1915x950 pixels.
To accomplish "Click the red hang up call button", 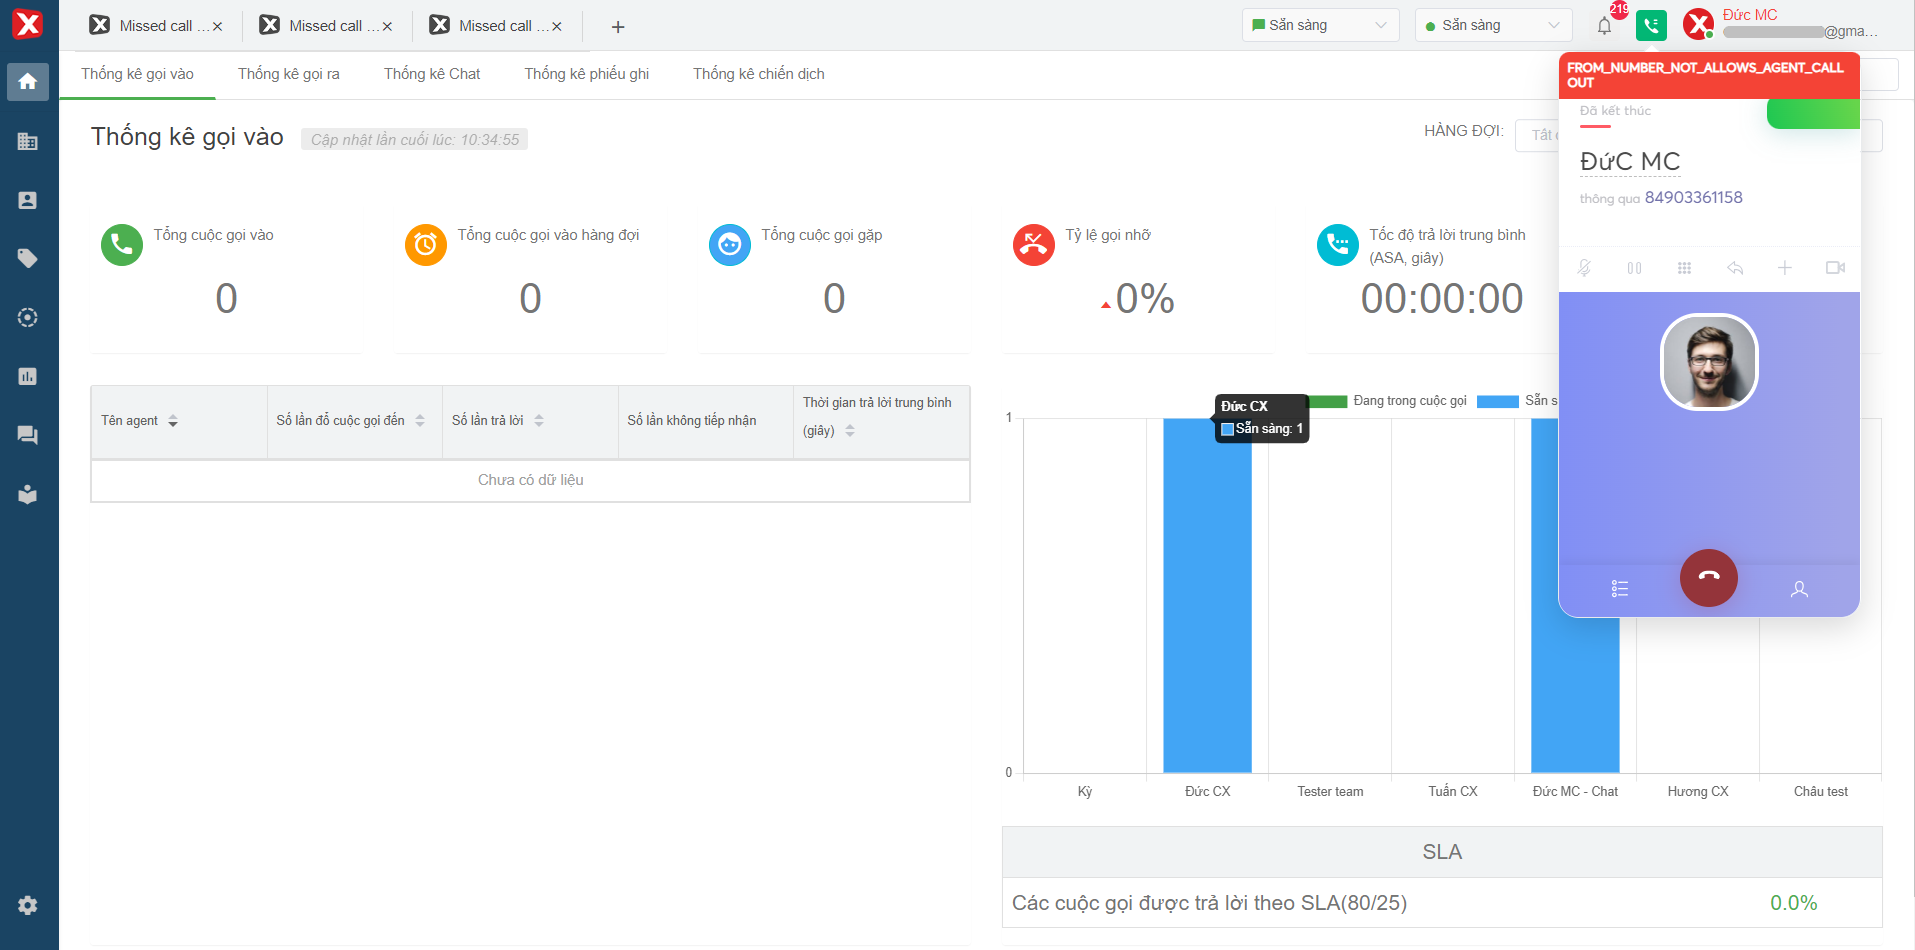I will [1708, 578].
